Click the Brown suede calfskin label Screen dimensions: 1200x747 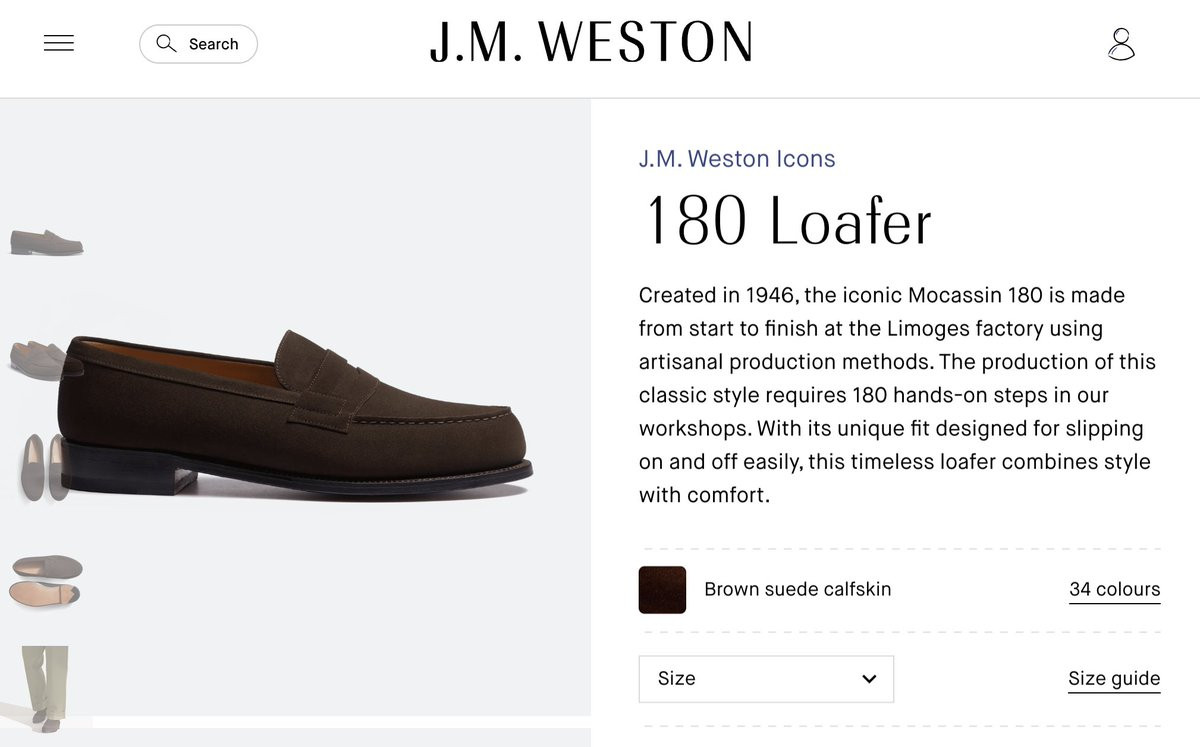coord(797,590)
